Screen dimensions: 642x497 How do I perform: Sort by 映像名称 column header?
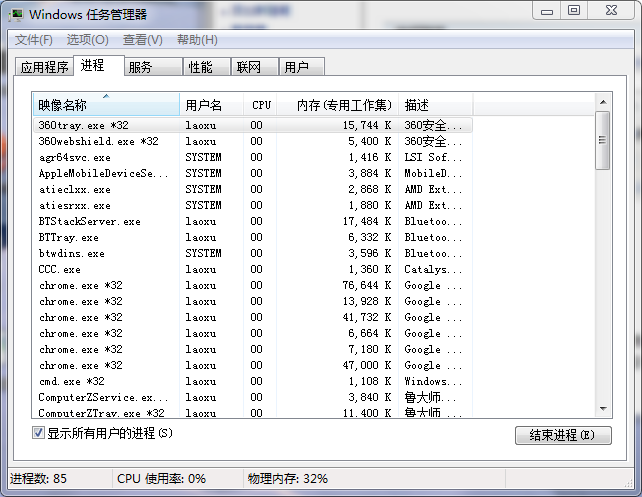pos(106,105)
